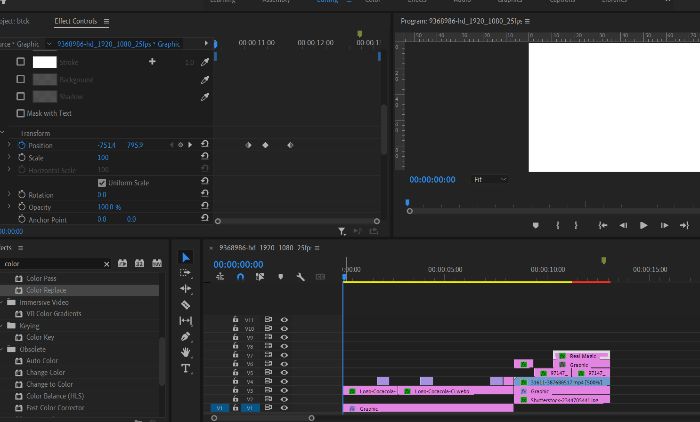Open timeline display settings wrench
The image size is (700, 422).
click(x=300, y=277)
